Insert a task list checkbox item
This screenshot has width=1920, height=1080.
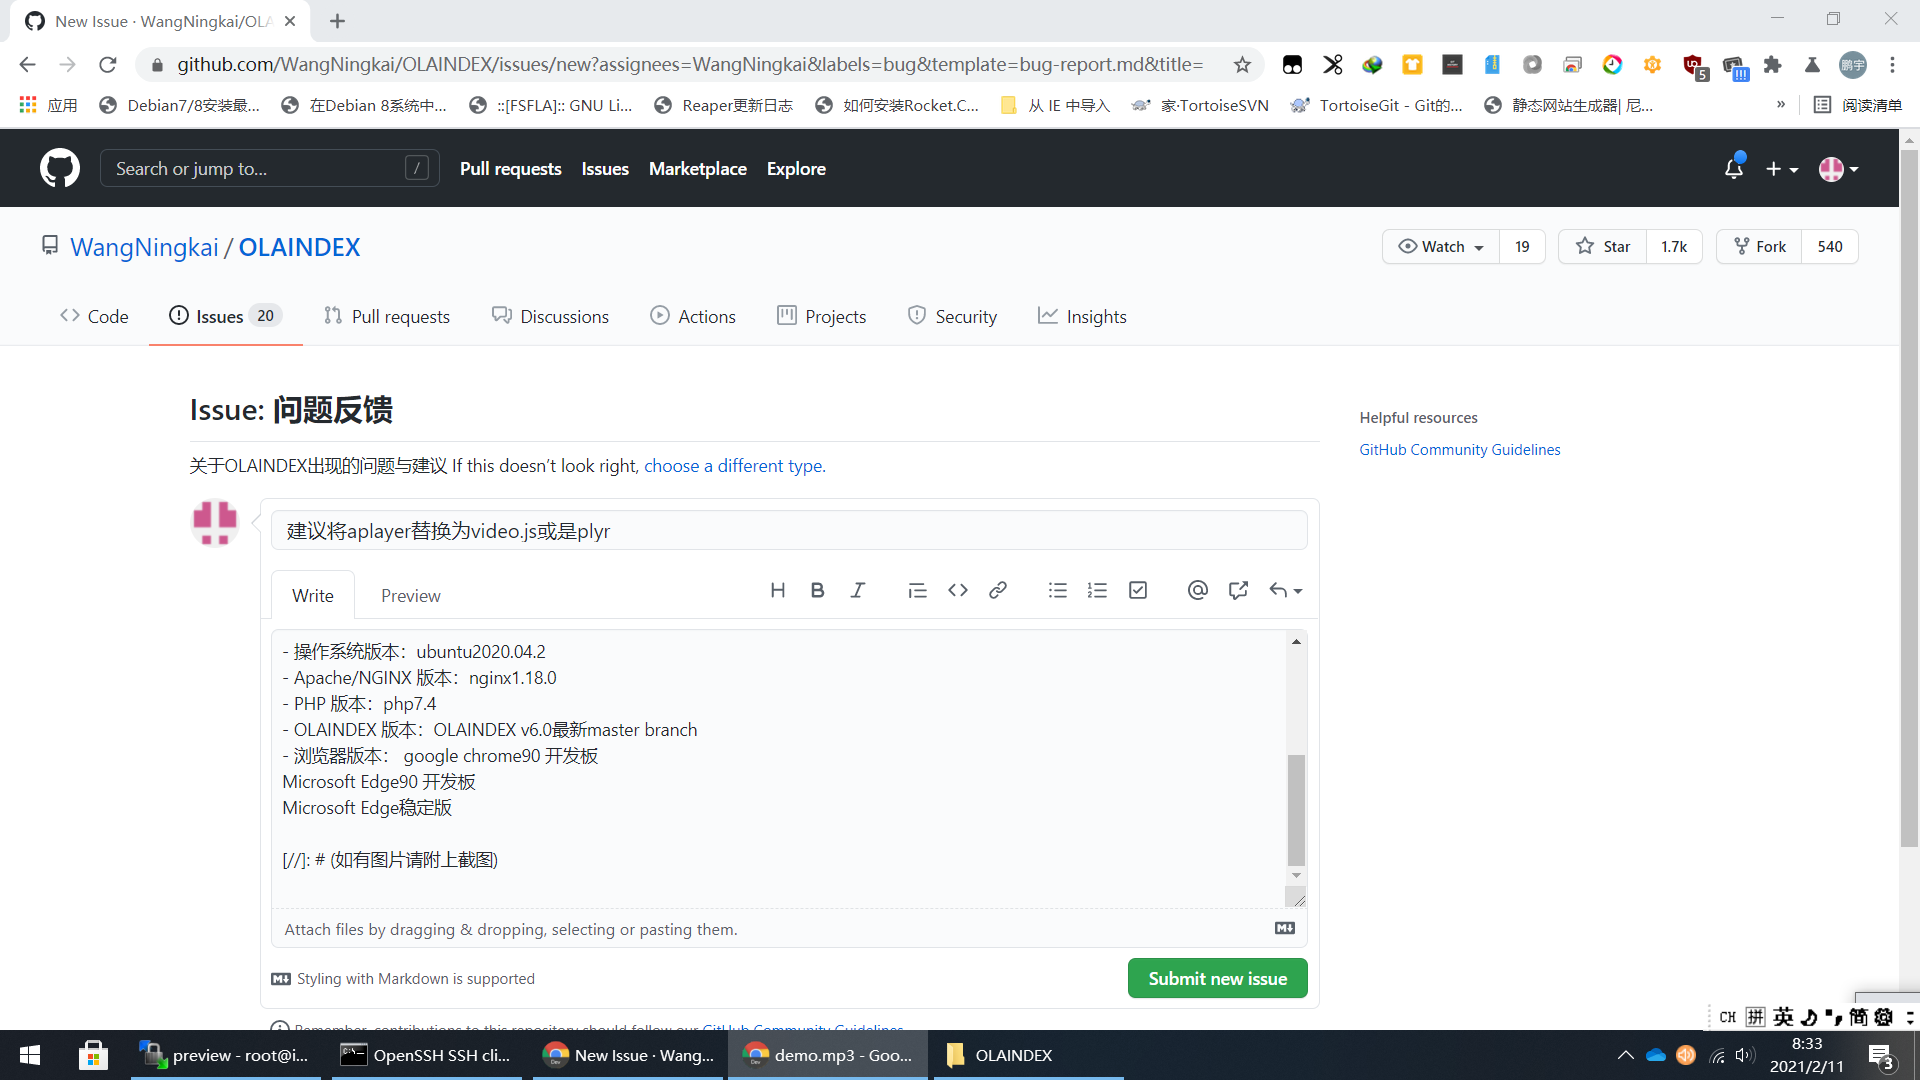(x=1137, y=590)
